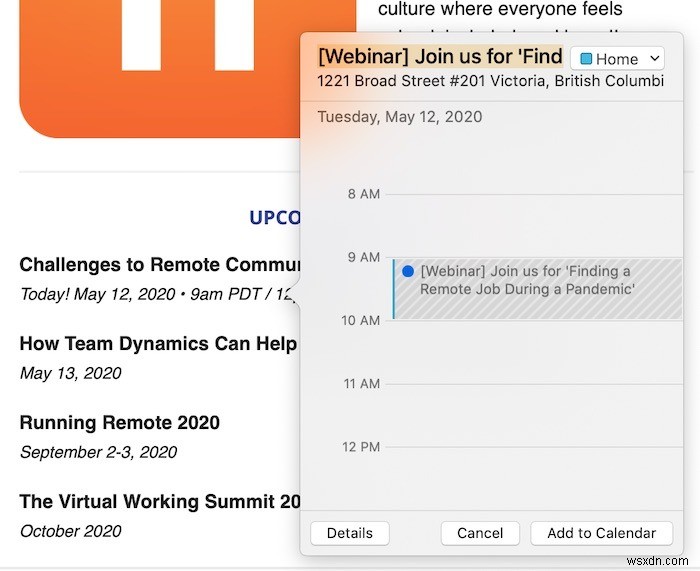
Task: Click the 'September 2-3, 2020' date text
Action: (x=99, y=452)
